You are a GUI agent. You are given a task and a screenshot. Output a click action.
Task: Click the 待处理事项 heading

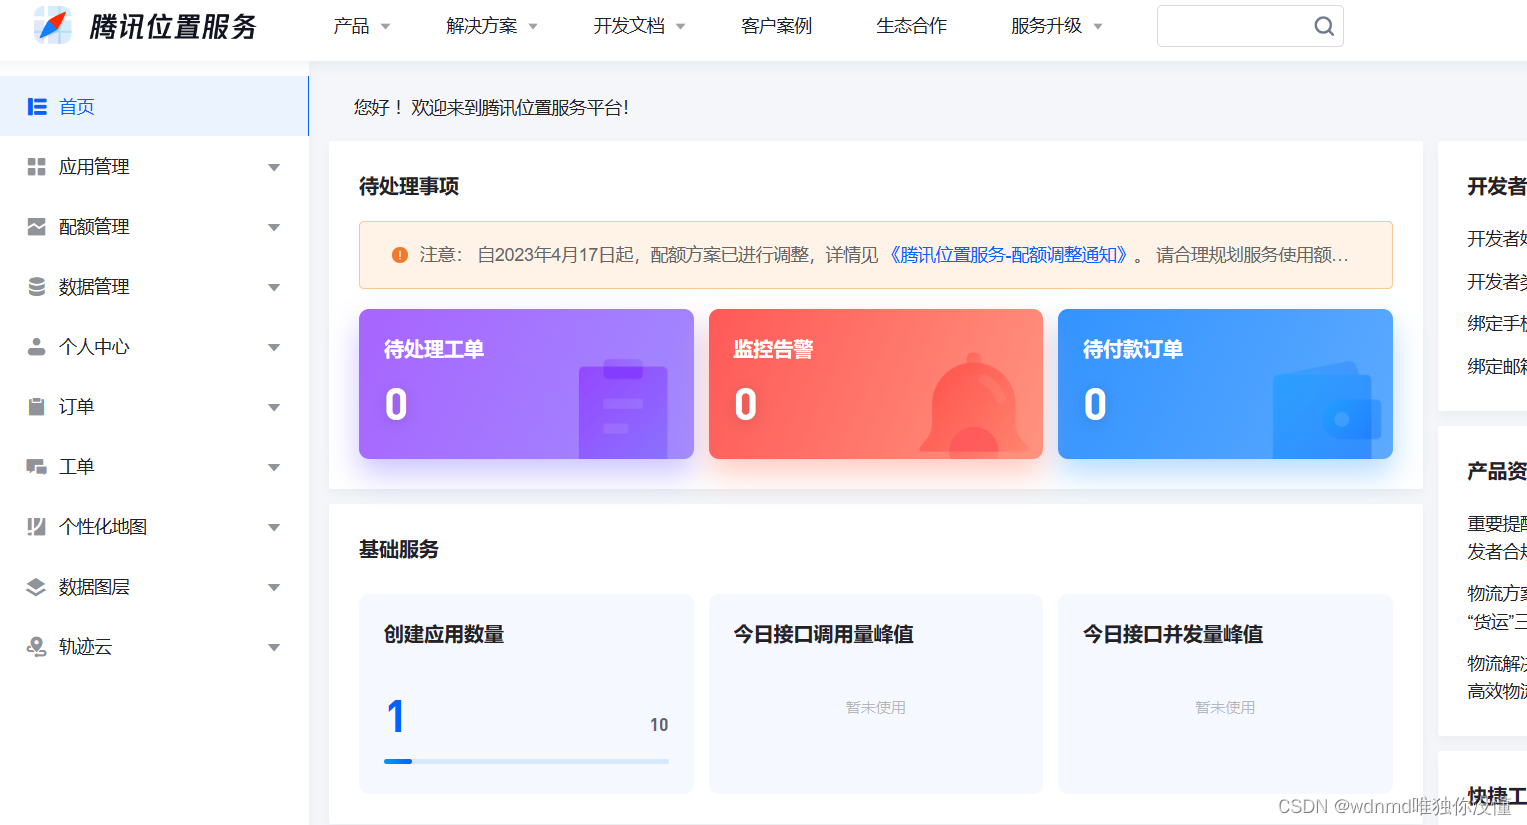pyautogui.click(x=409, y=186)
